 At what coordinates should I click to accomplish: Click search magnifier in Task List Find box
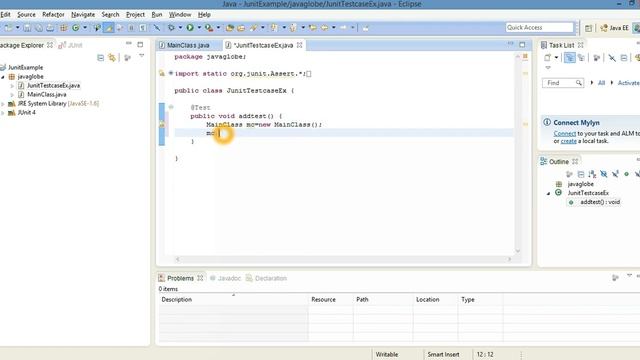[x=578, y=83]
